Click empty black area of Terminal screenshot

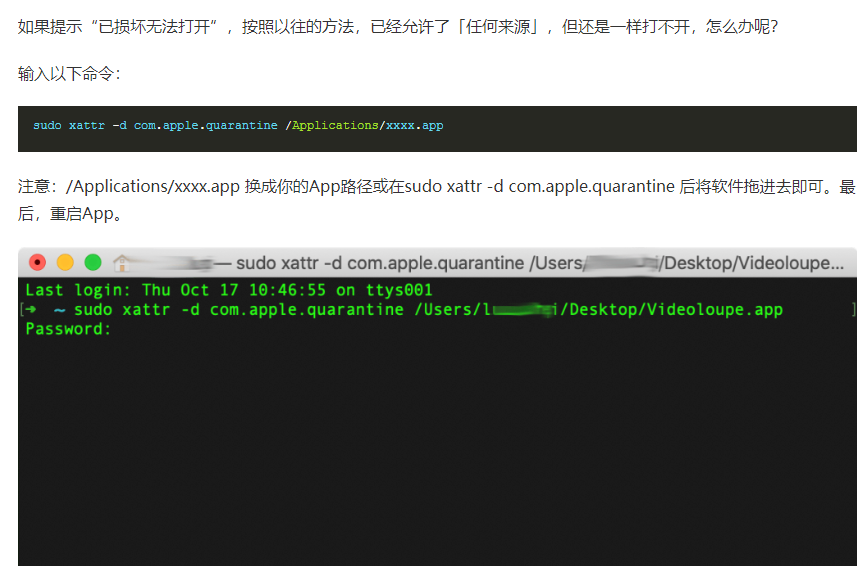430,450
